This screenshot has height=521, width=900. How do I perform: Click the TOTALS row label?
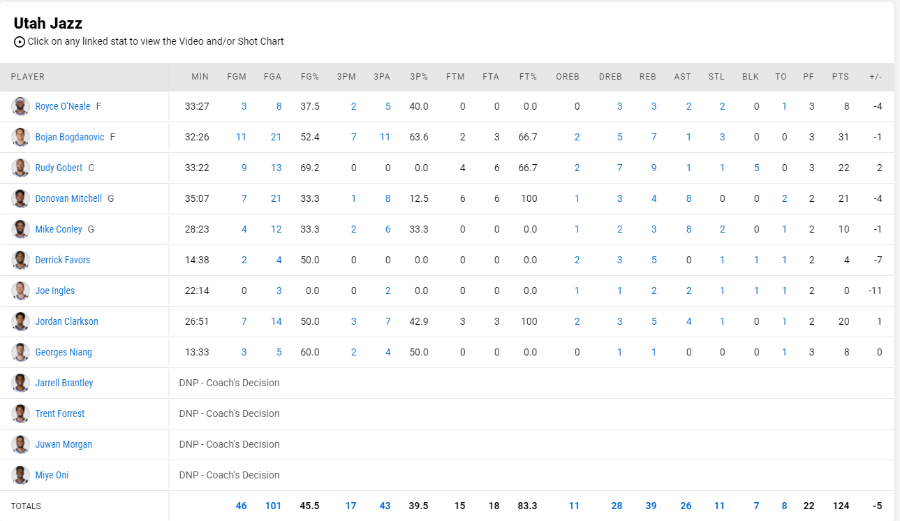[x=26, y=506]
